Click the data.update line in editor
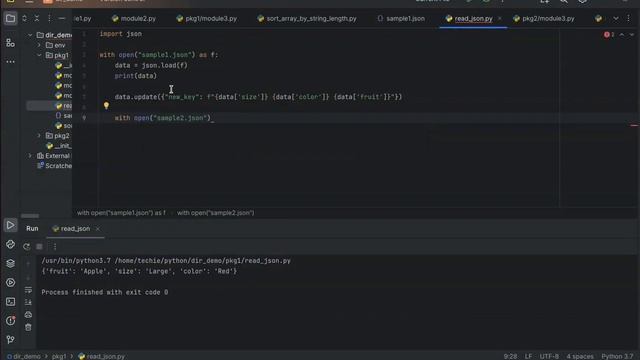The image size is (640, 360). tap(258, 97)
